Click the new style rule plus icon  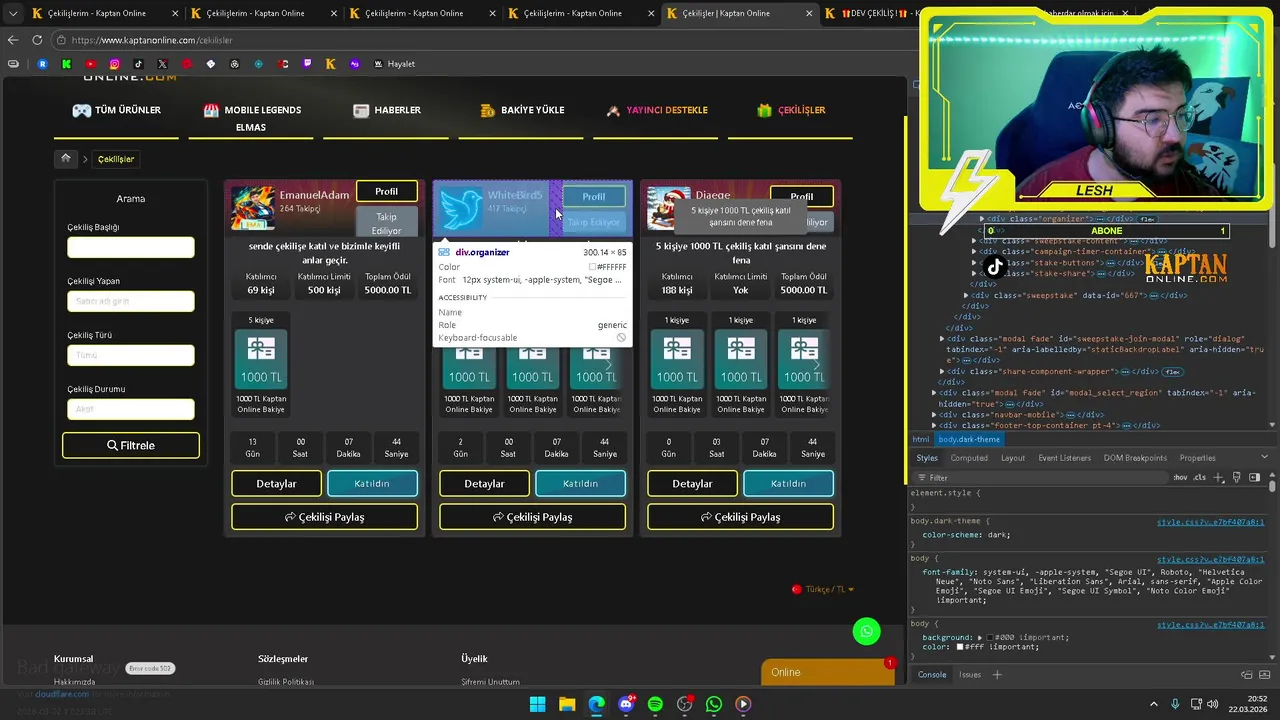[x=1219, y=477]
